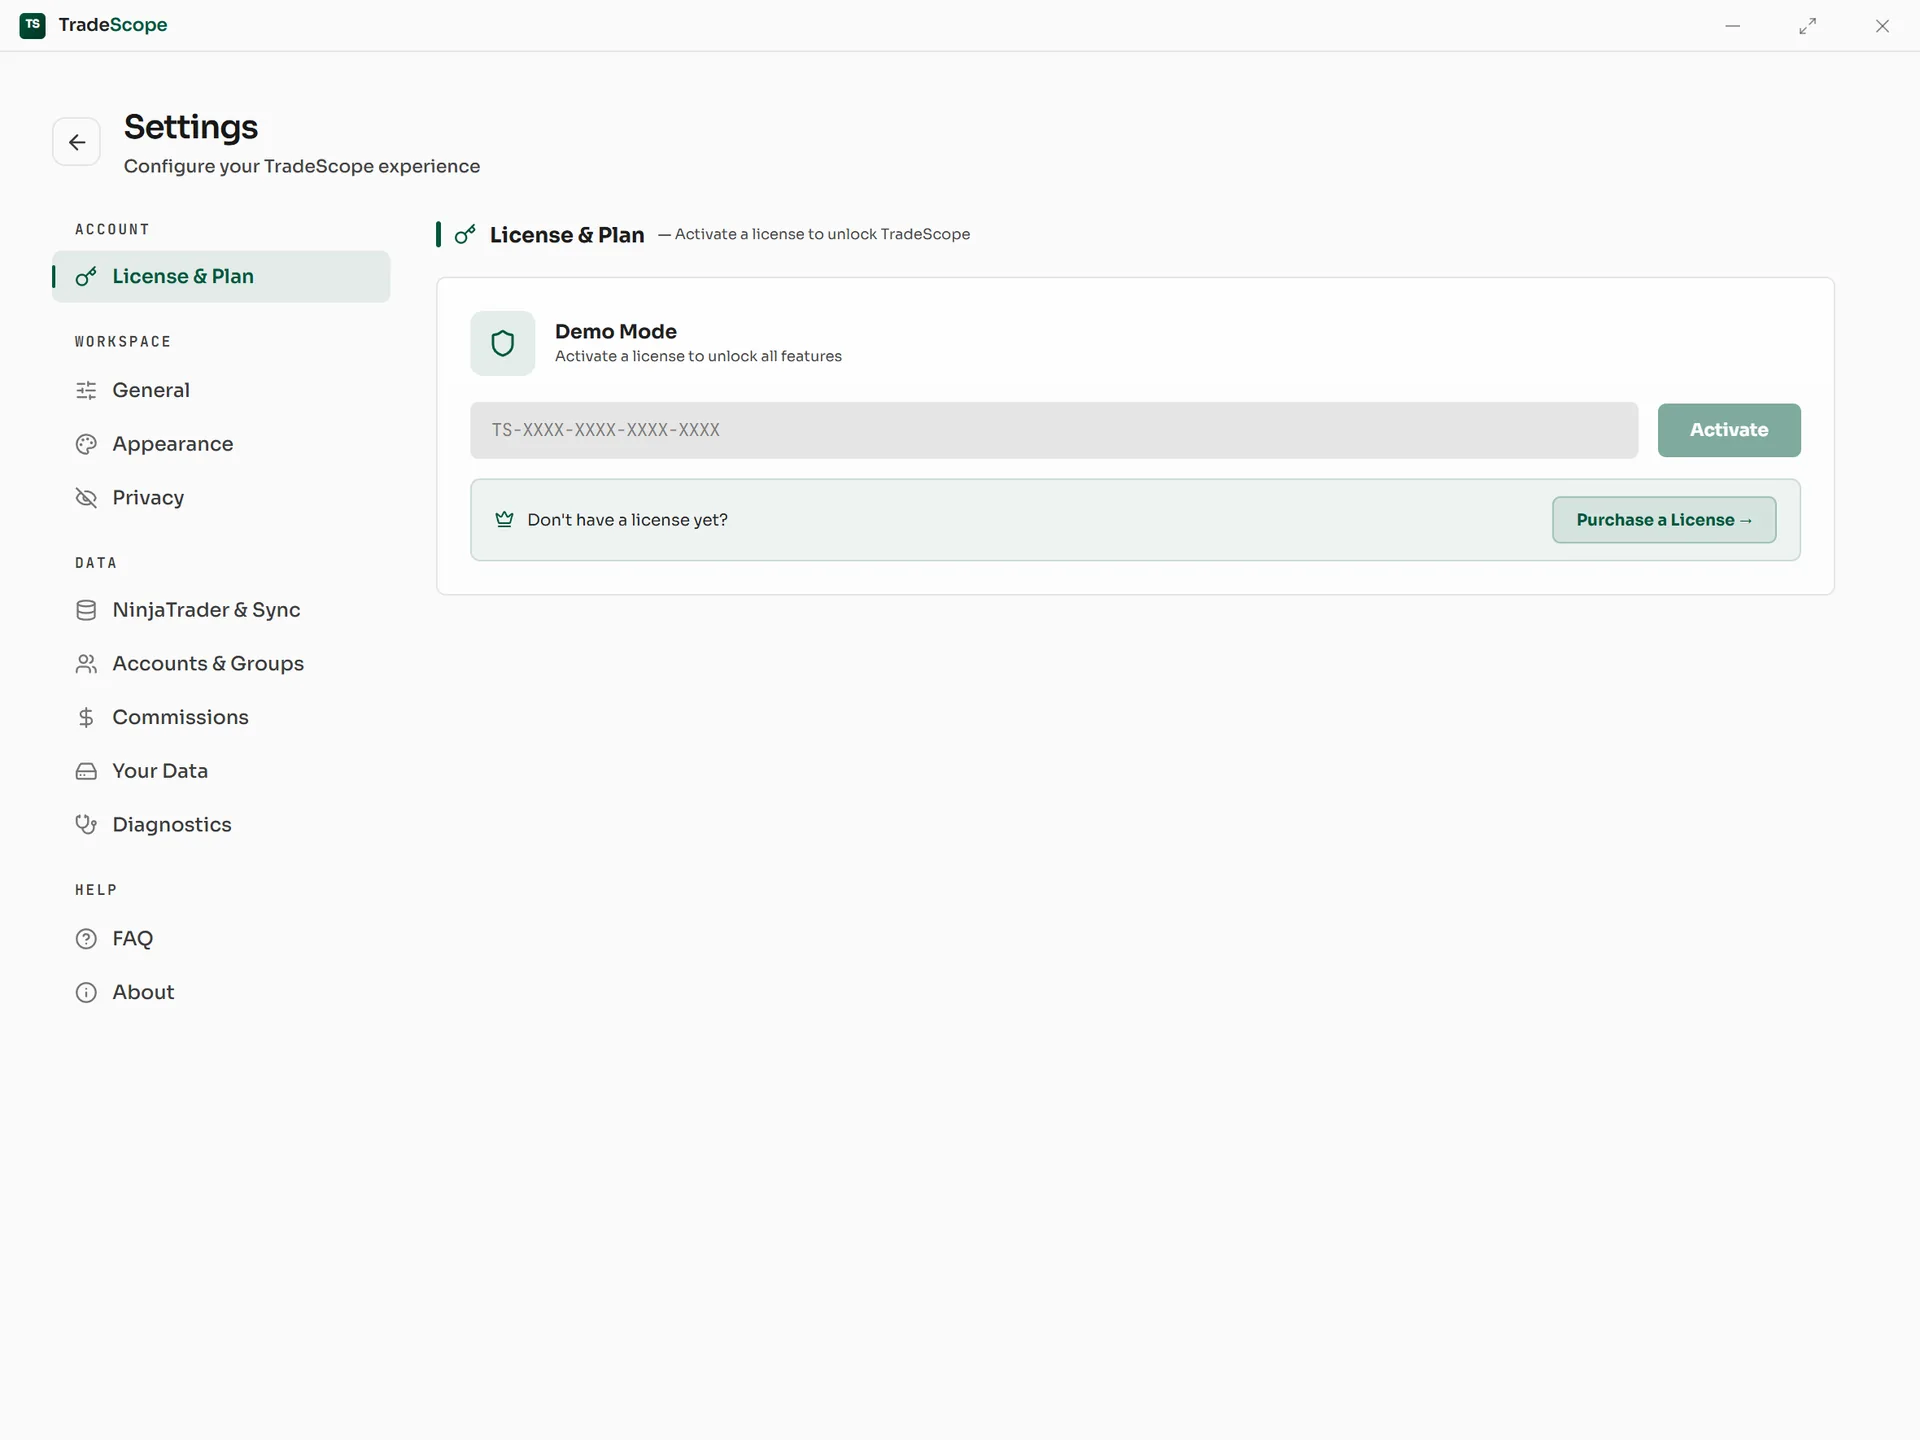Open the FAQ help page

click(221, 939)
